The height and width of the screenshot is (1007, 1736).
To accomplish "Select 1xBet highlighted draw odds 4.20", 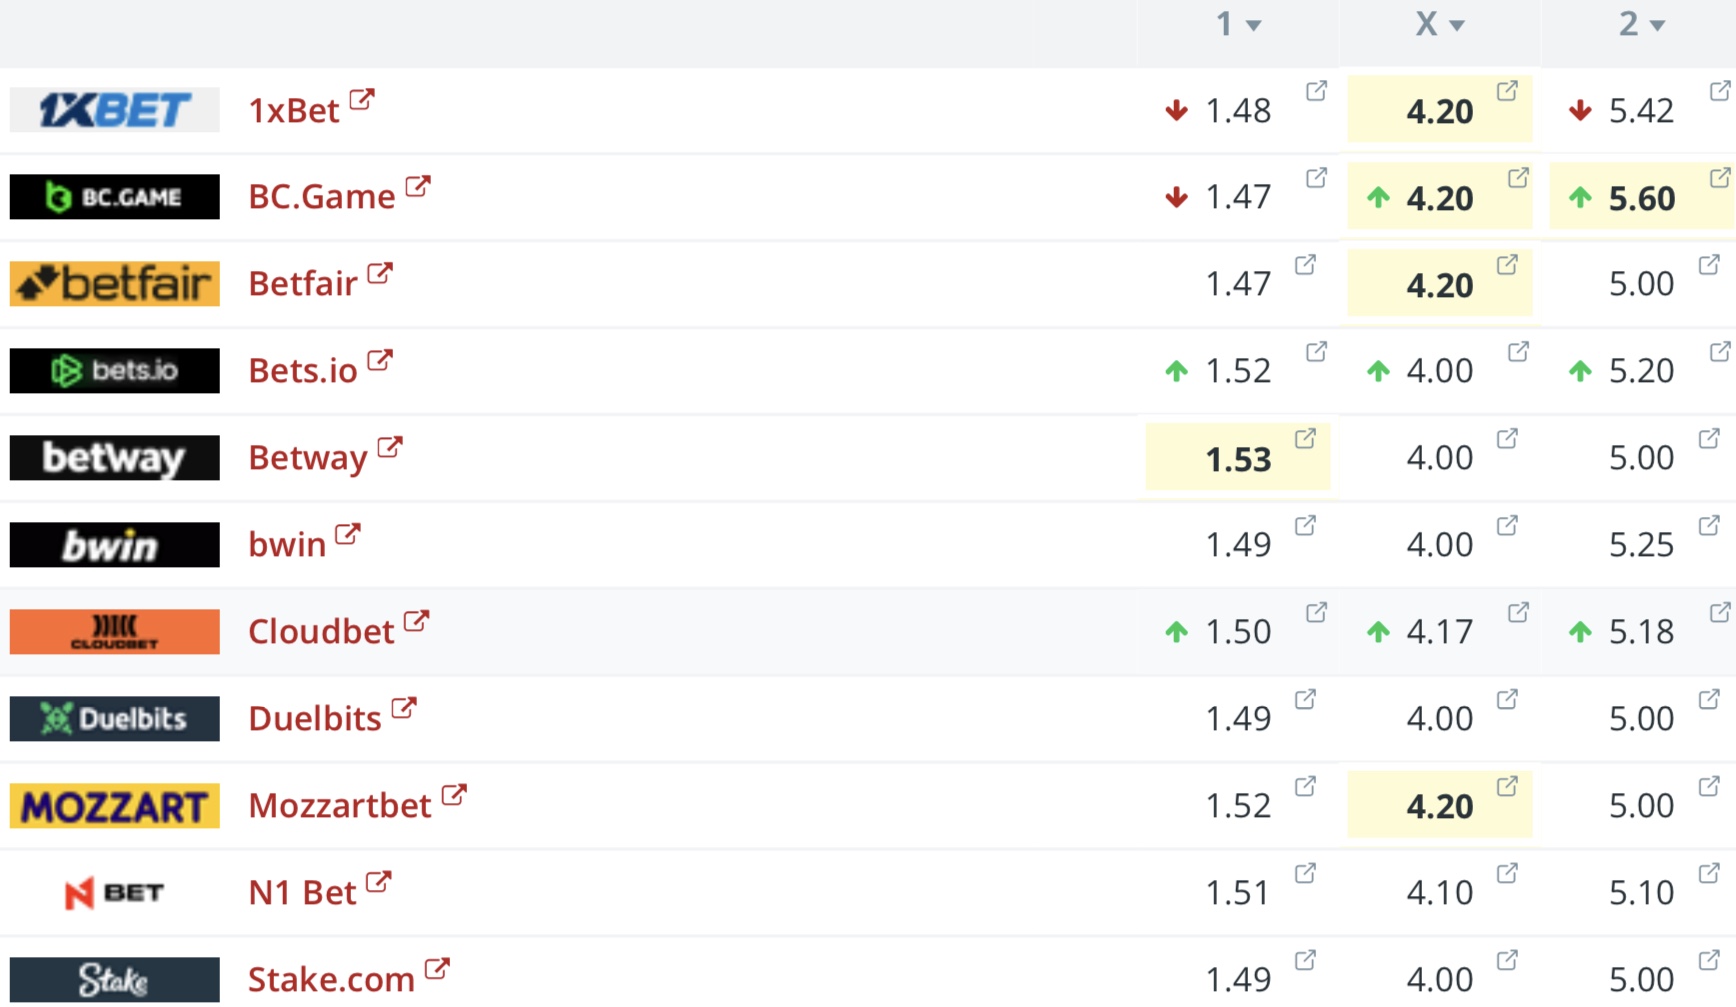I will (1439, 111).
